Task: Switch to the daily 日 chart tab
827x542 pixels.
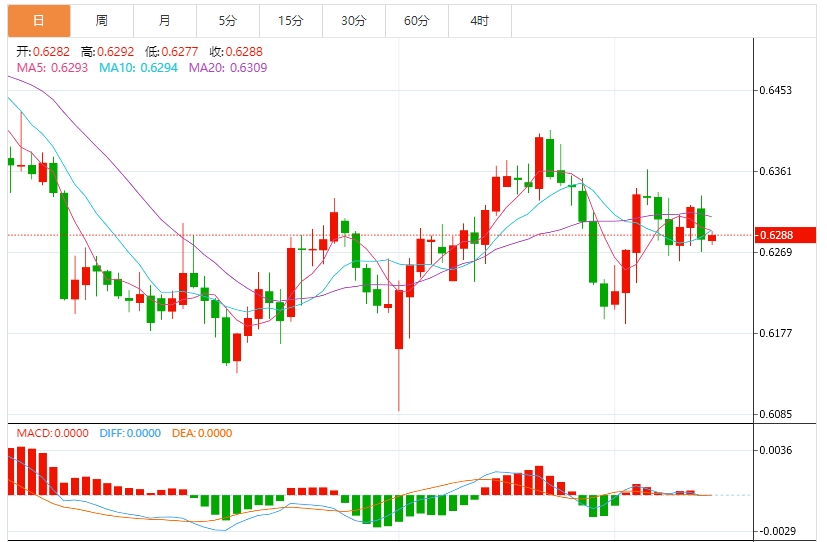Action: pyautogui.click(x=38, y=20)
